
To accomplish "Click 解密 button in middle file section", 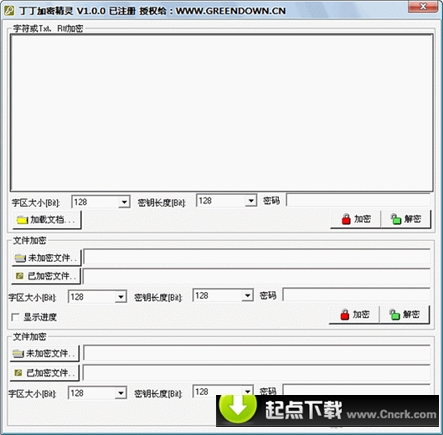I will pos(404,315).
